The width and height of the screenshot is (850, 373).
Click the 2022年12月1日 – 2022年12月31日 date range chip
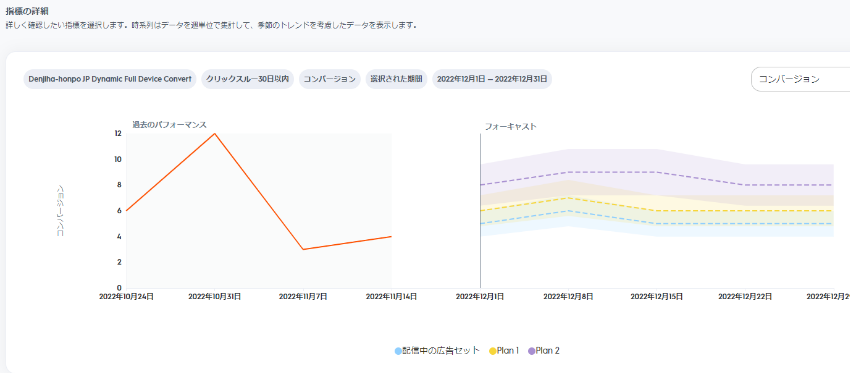[492, 79]
